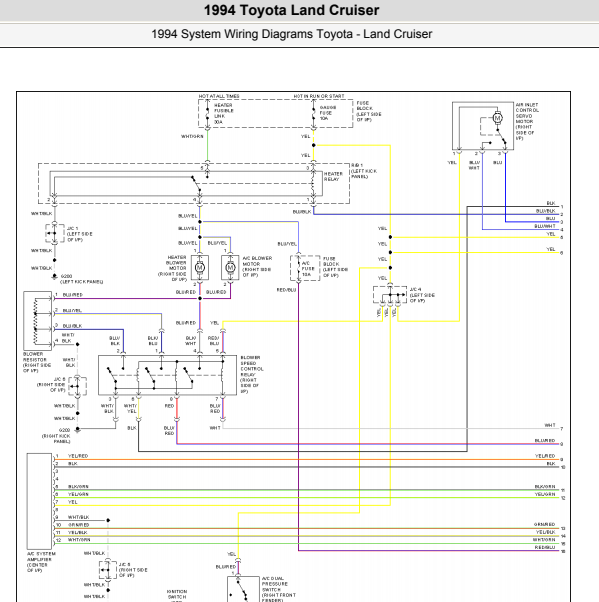Select the A/C fuse 10A symbol

point(299,268)
